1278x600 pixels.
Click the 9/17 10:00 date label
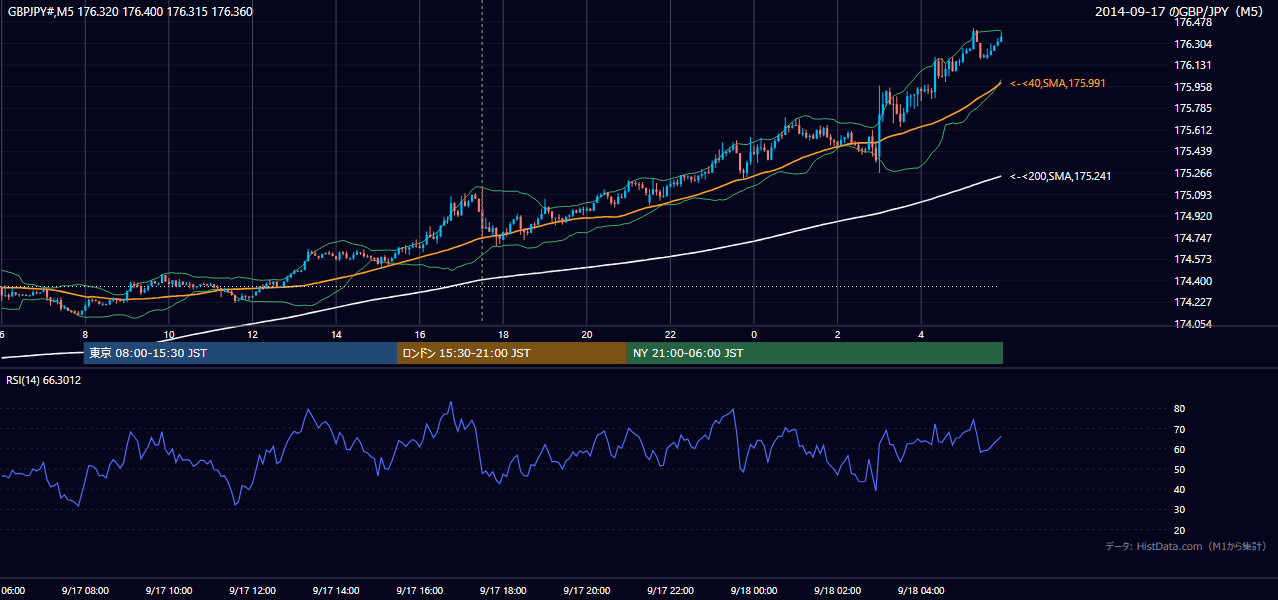point(168,591)
